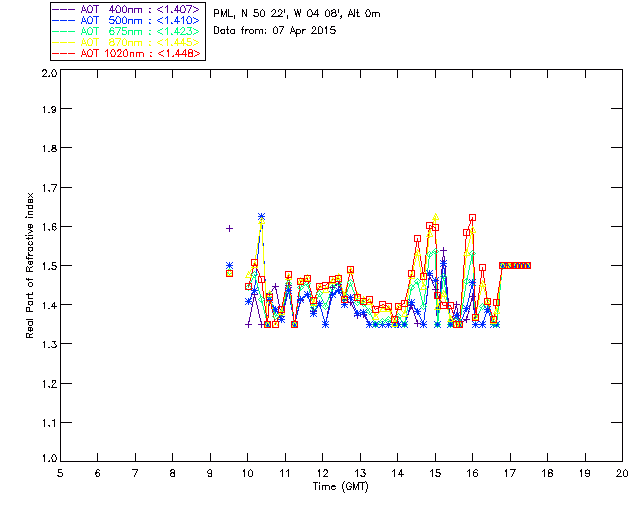Click the 'Data from: 07 Apr 2015' text

(x=275, y=30)
